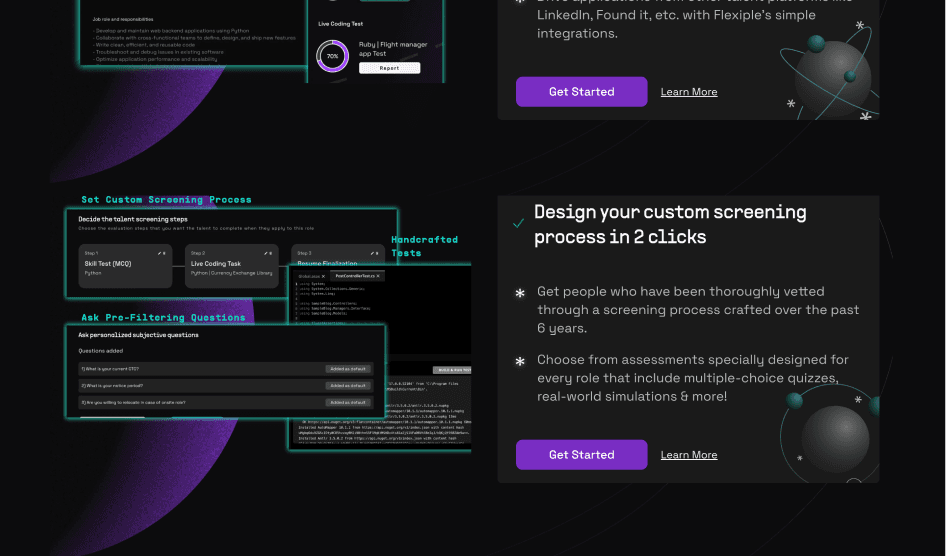Click 'Decide the talent screening steps' title

(133, 219)
